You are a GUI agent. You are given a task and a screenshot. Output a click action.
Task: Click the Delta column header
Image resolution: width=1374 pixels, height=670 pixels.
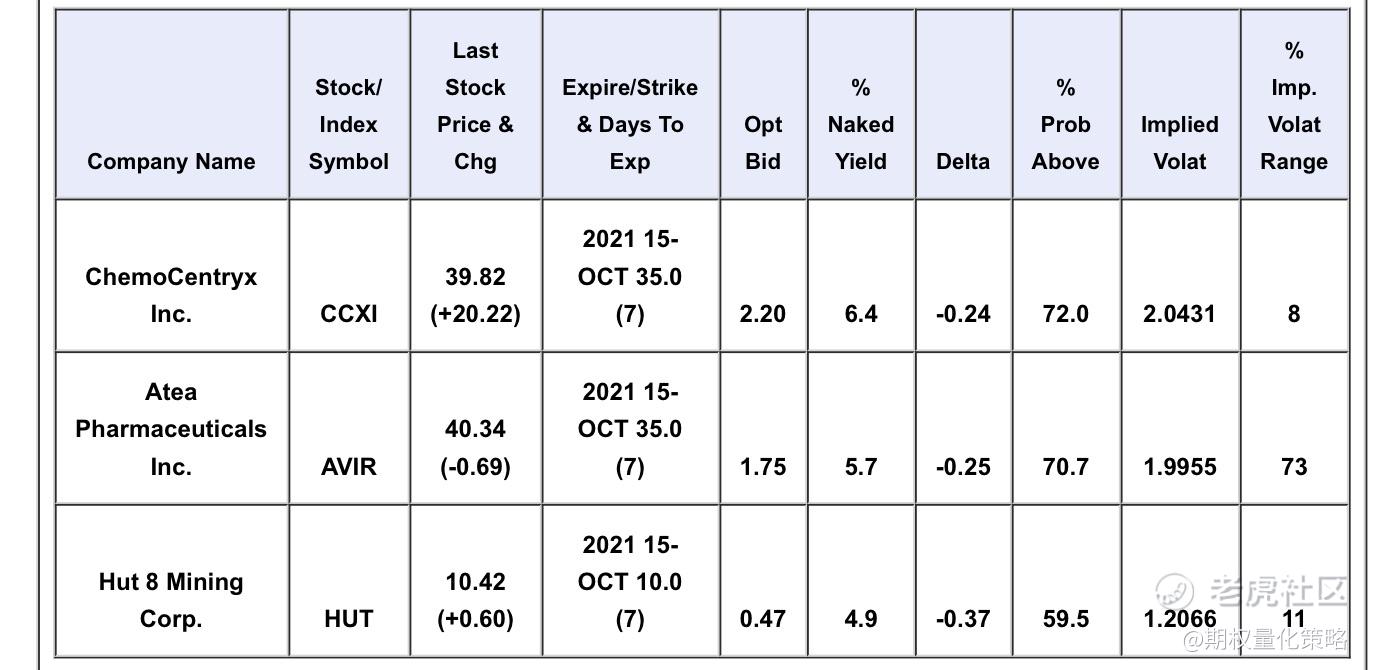(x=963, y=162)
